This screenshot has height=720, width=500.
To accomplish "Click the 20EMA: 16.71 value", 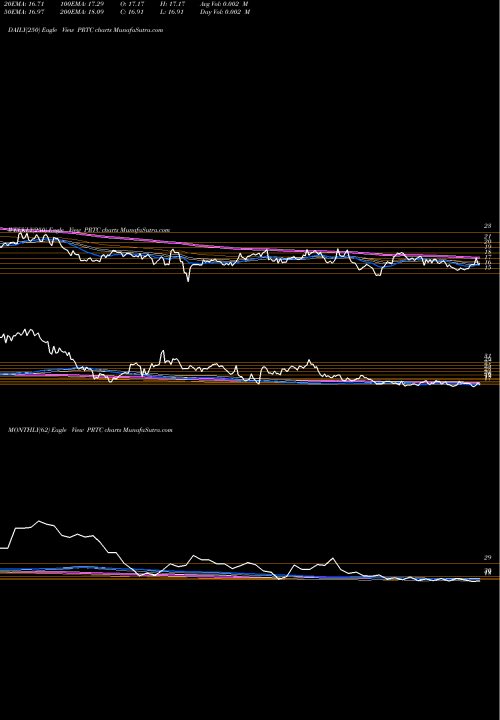I will click(x=22, y=4).
